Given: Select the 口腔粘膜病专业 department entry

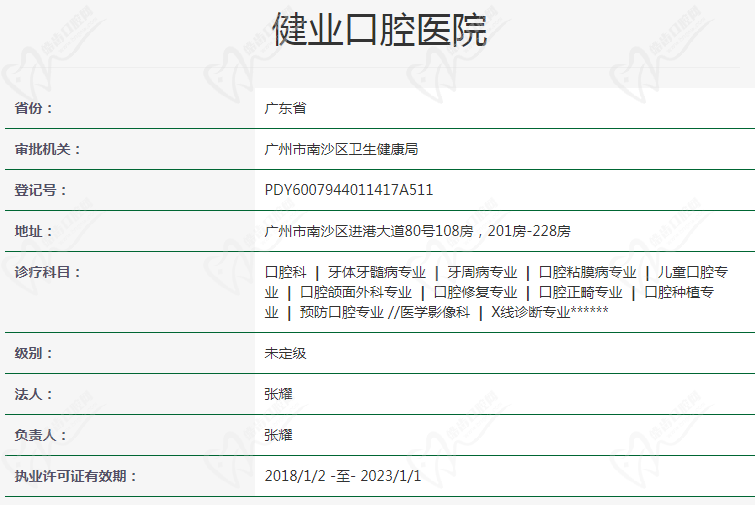Looking at the screenshot, I should 587,272.
